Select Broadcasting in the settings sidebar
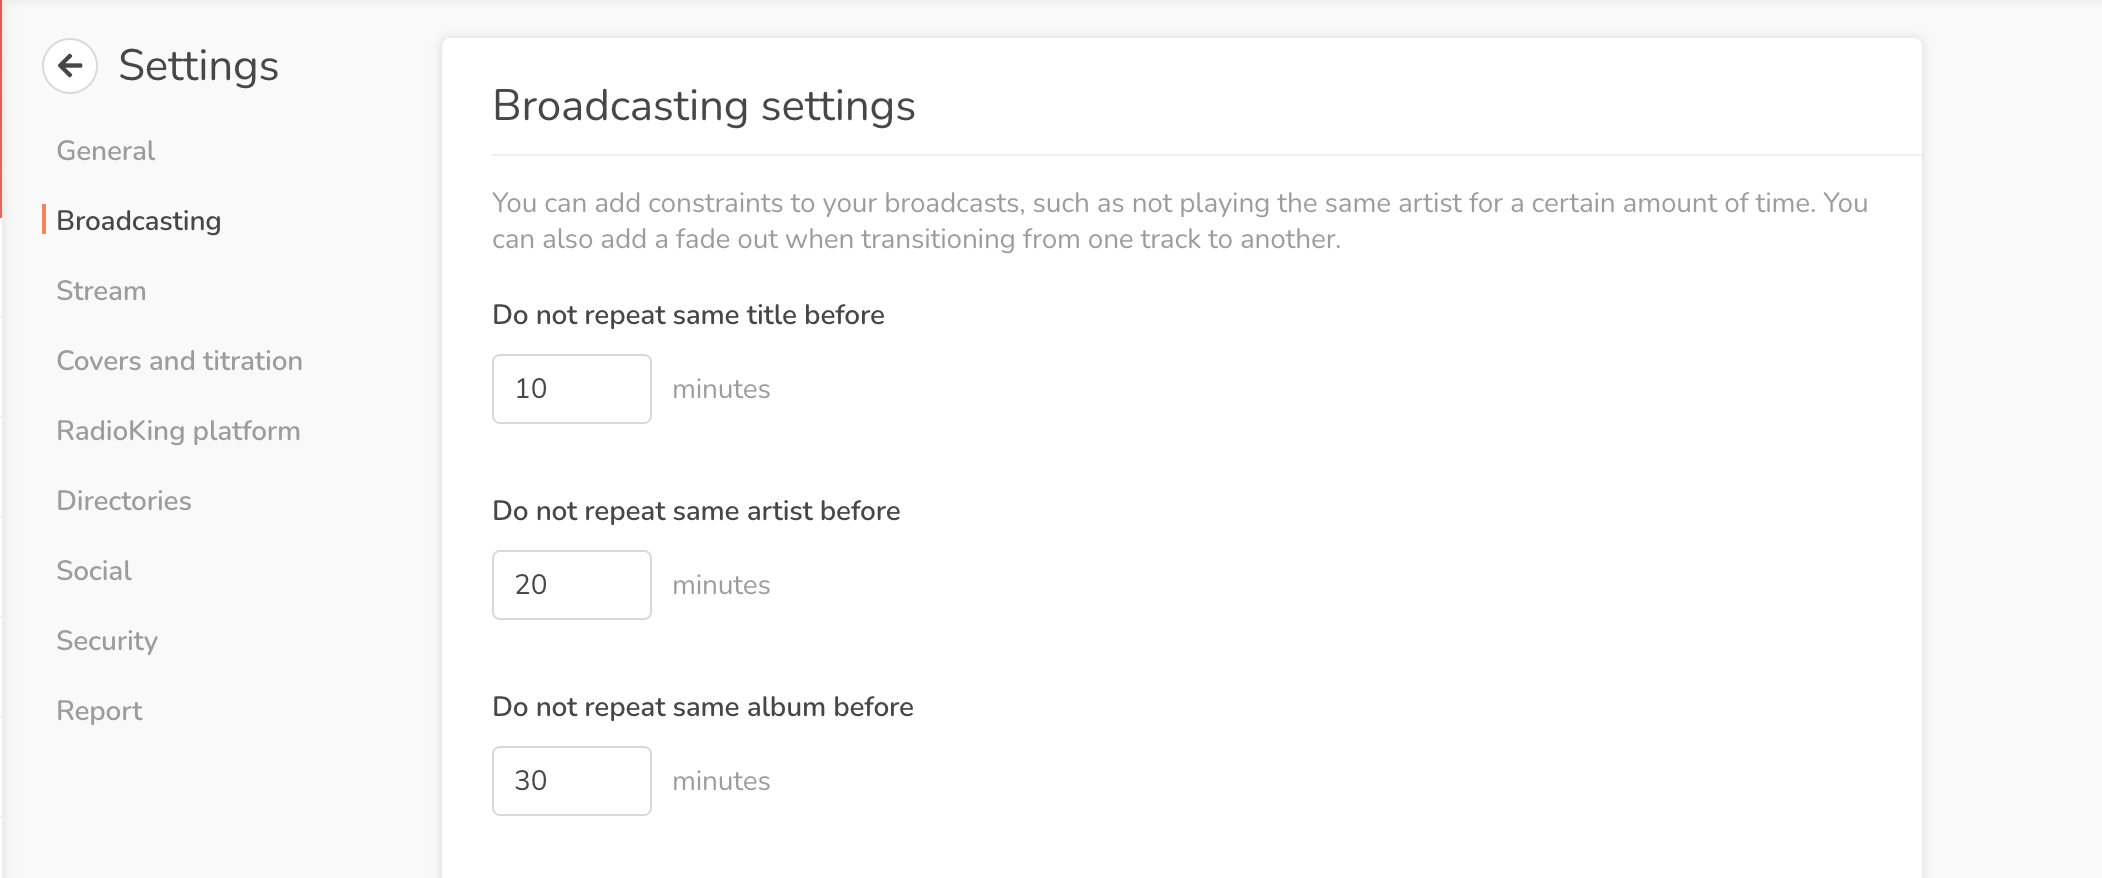2102x878 pixels. [139, 221]
